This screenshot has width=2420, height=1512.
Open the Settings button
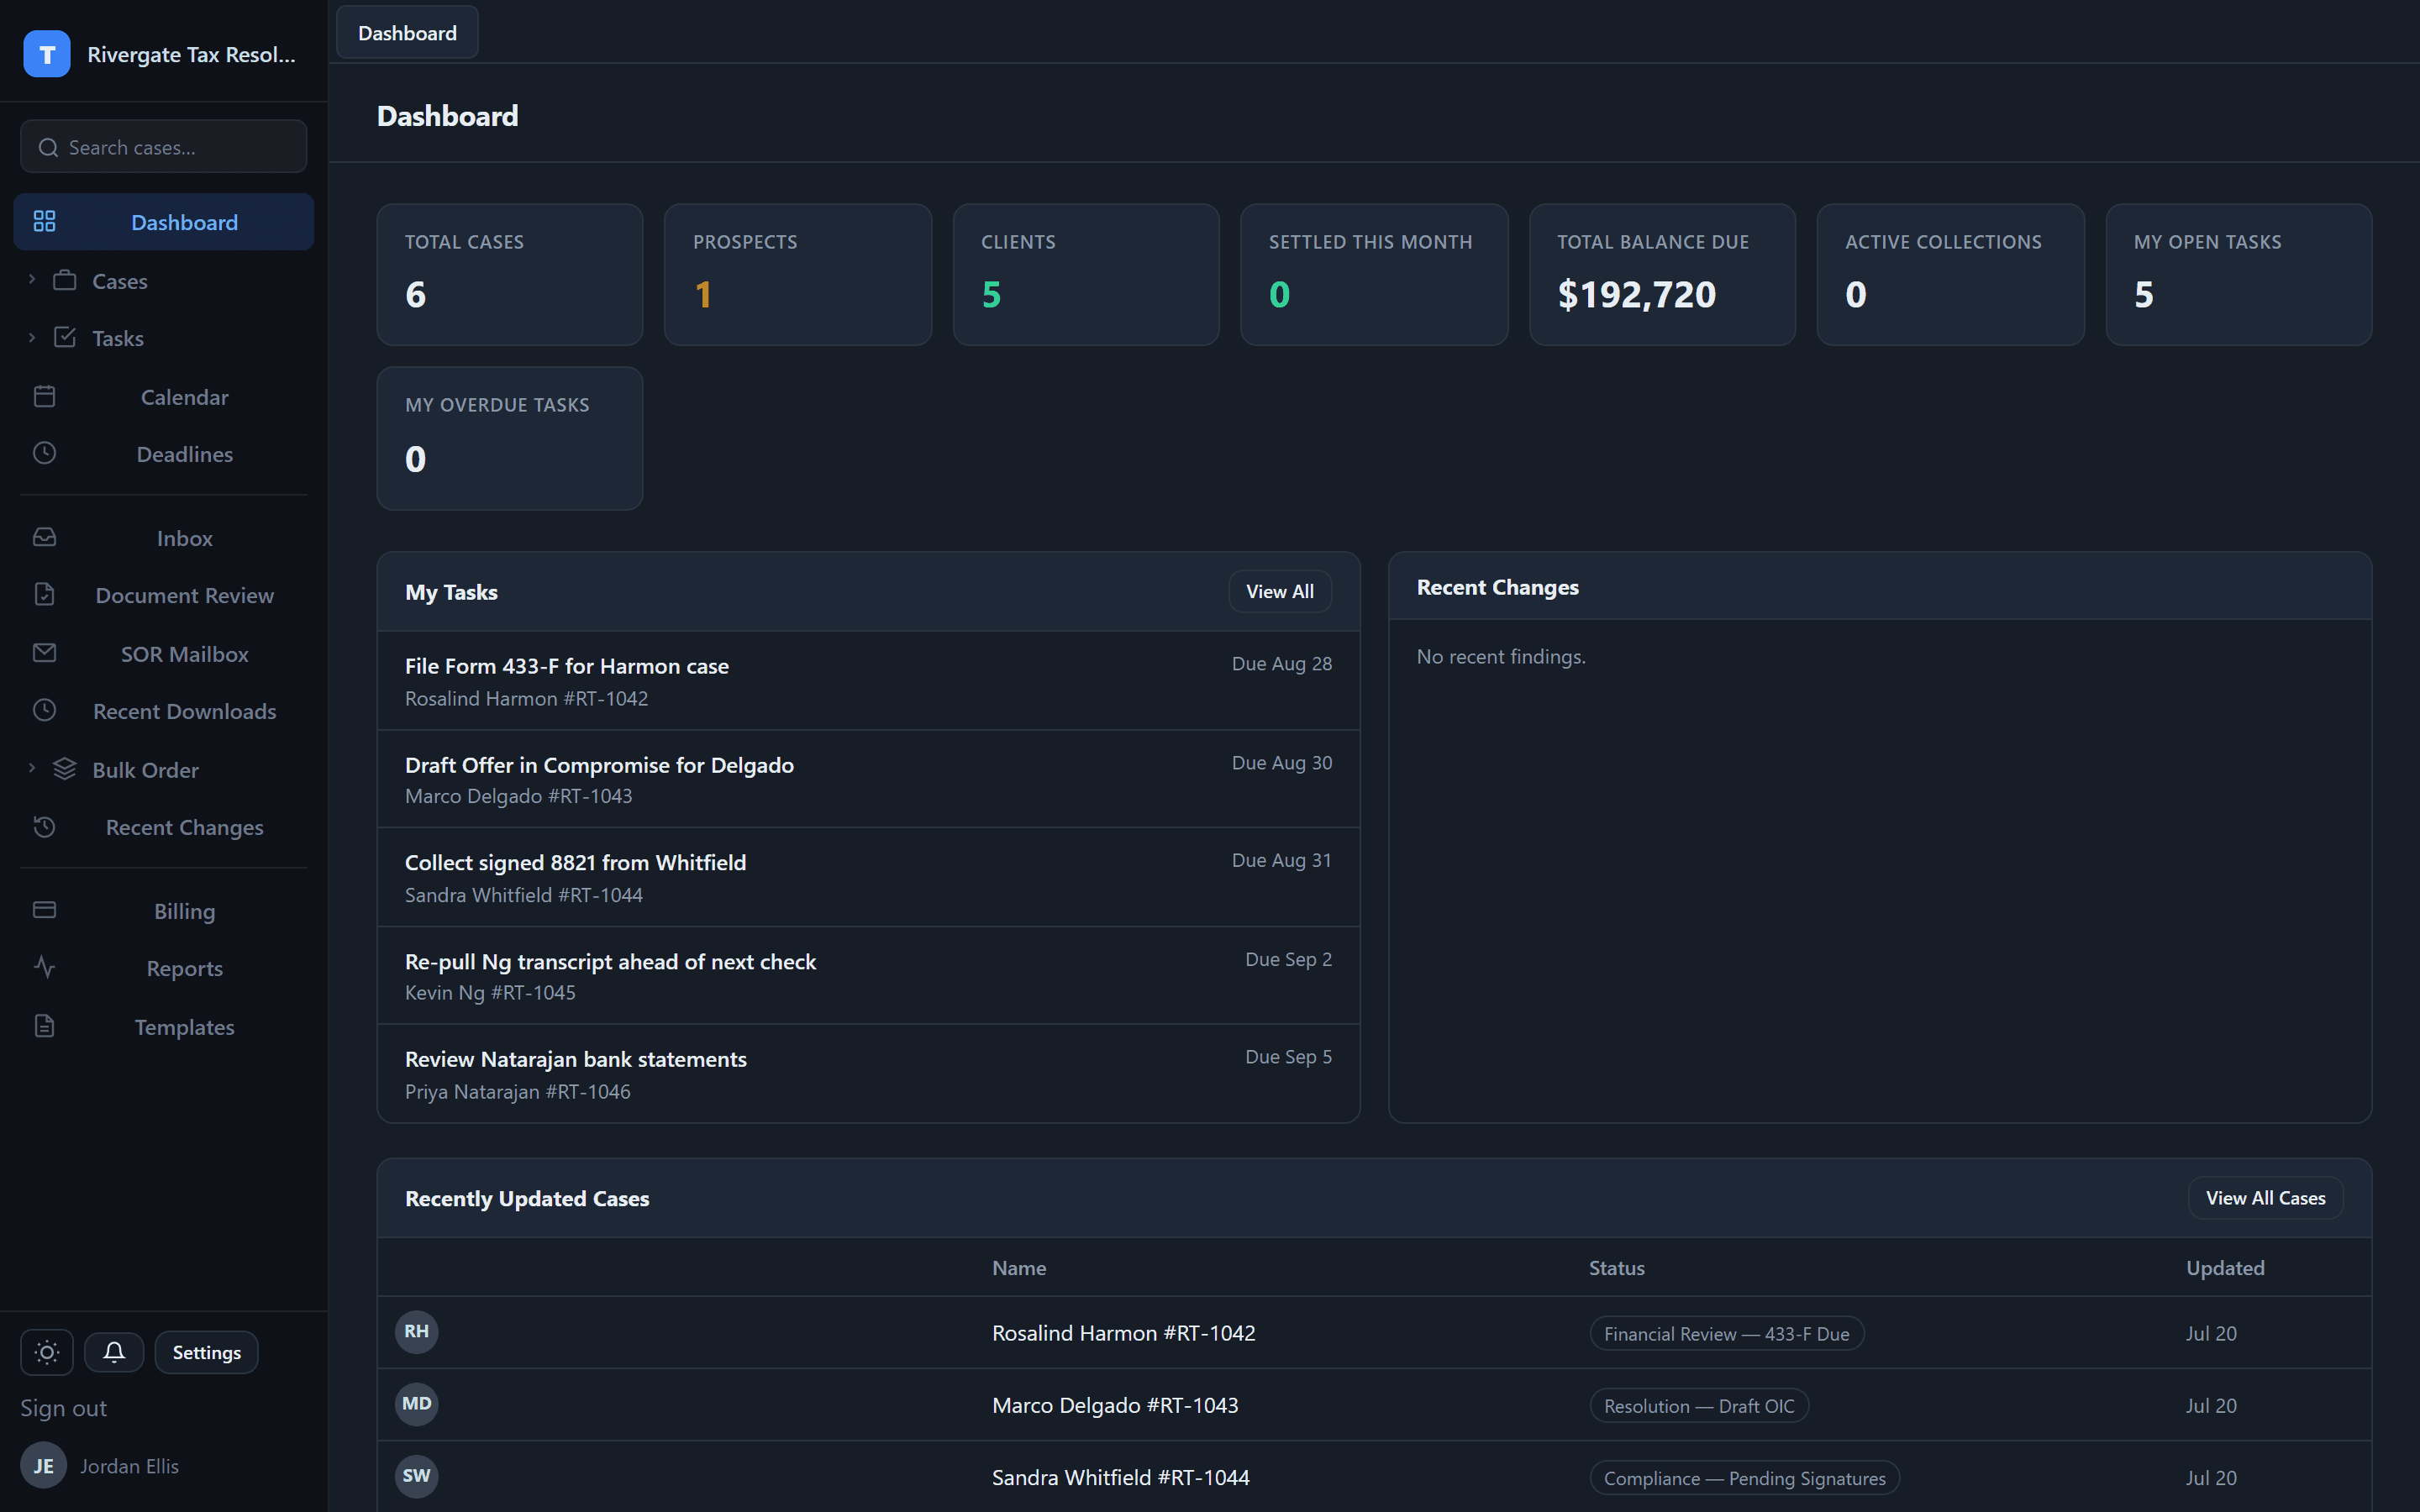click(206, 1352)
